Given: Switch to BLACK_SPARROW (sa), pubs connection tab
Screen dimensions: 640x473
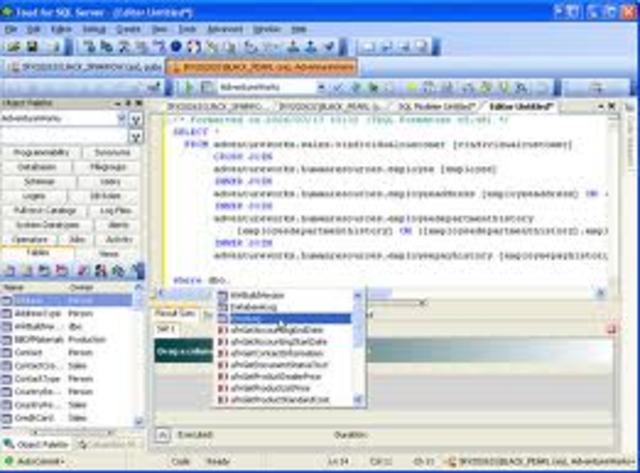Looking at the screenshot, I should coord(85,67).
